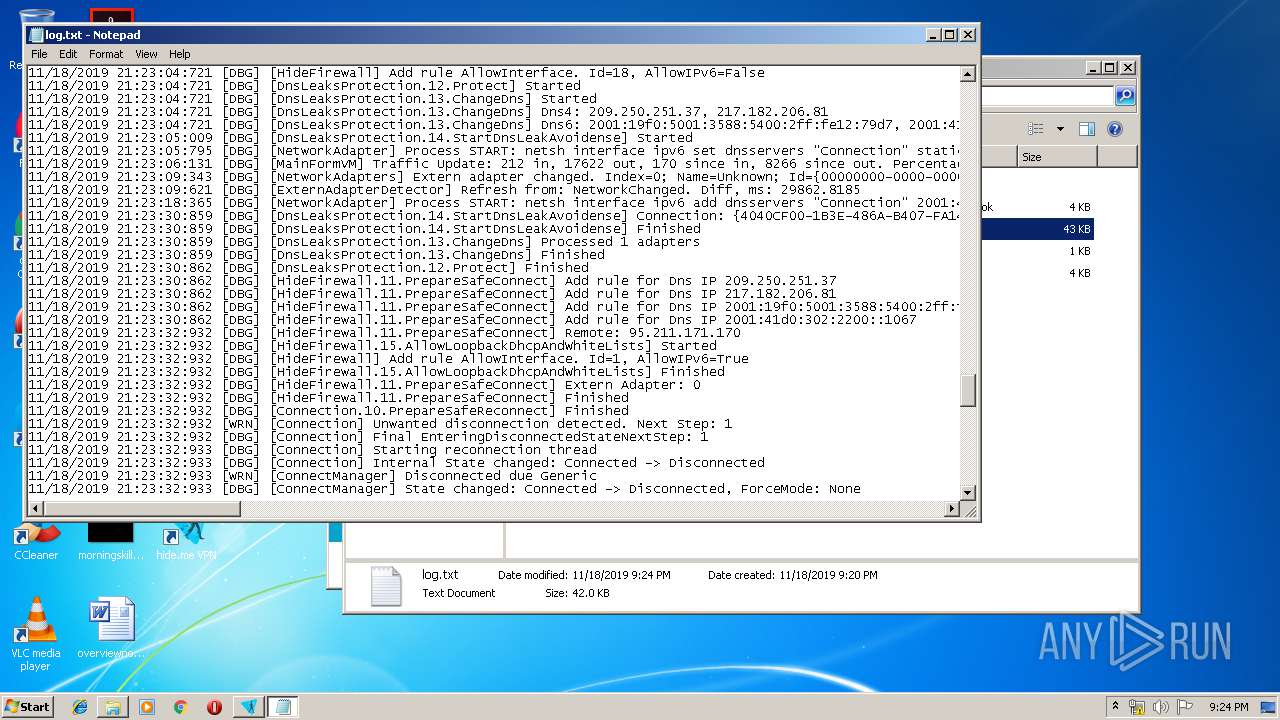This screenshot has width=1280, height=720.
Task: Switch to the Notepad taskbar button
Action: coord(283,707)
